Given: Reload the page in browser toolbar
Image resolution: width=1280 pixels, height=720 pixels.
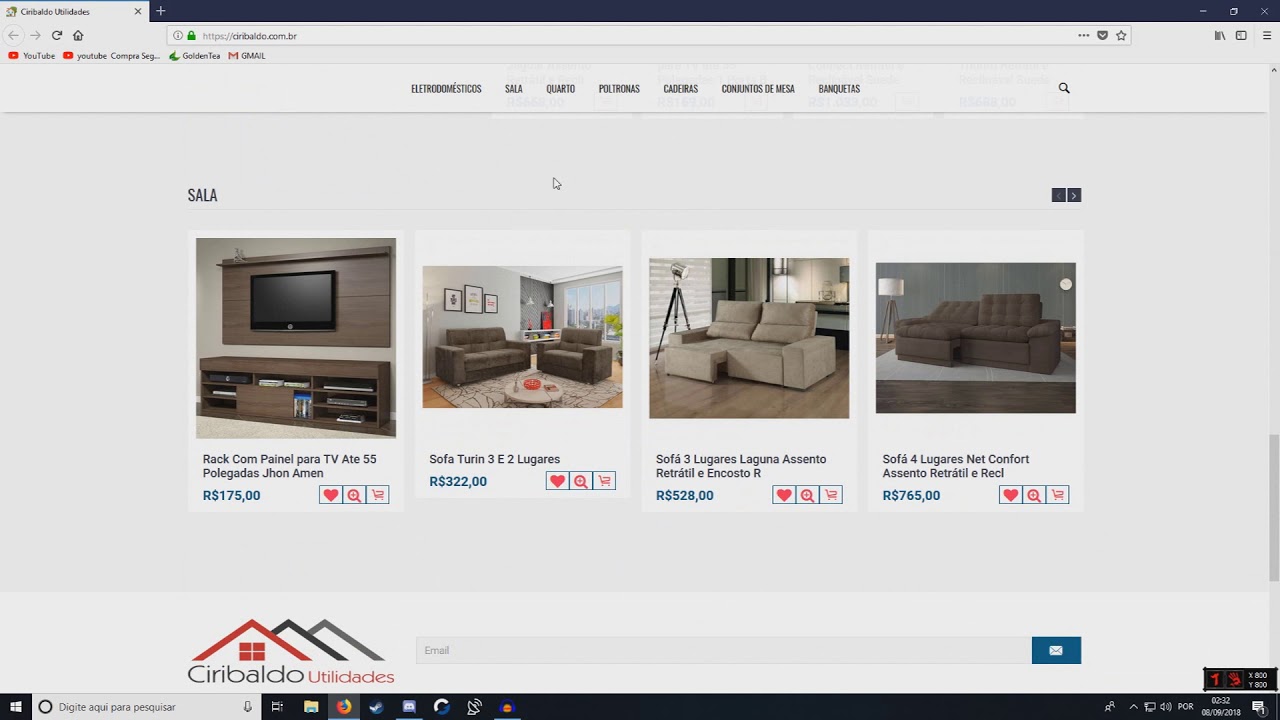Looking at the screenshot, I should [x=57, y=35].
